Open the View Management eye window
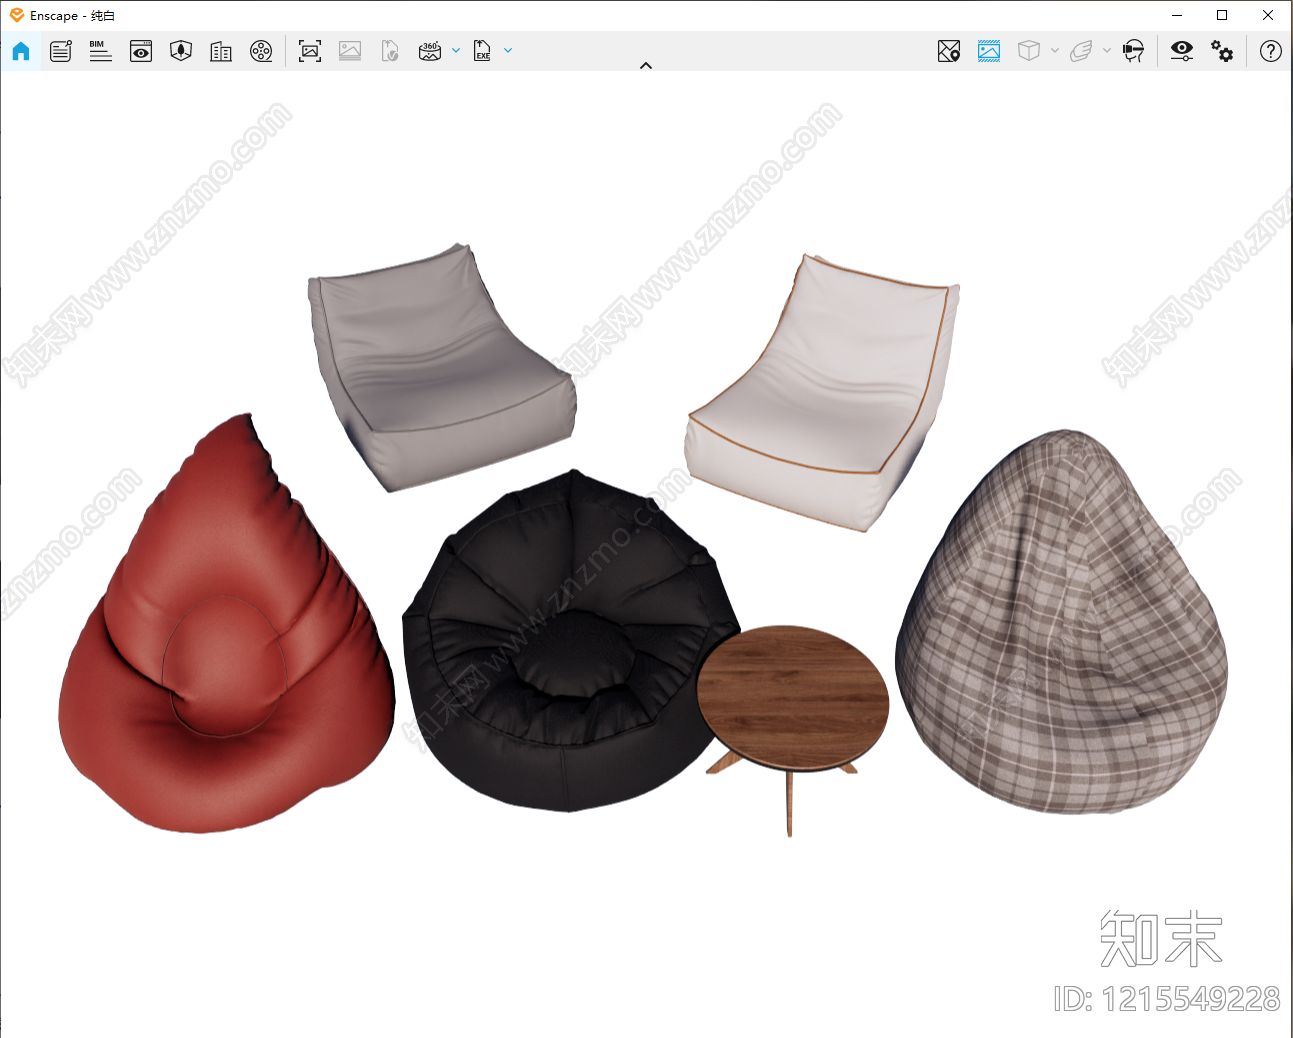The width and height of the screenshot is (1293, 1038). click(x=141, y=51)
